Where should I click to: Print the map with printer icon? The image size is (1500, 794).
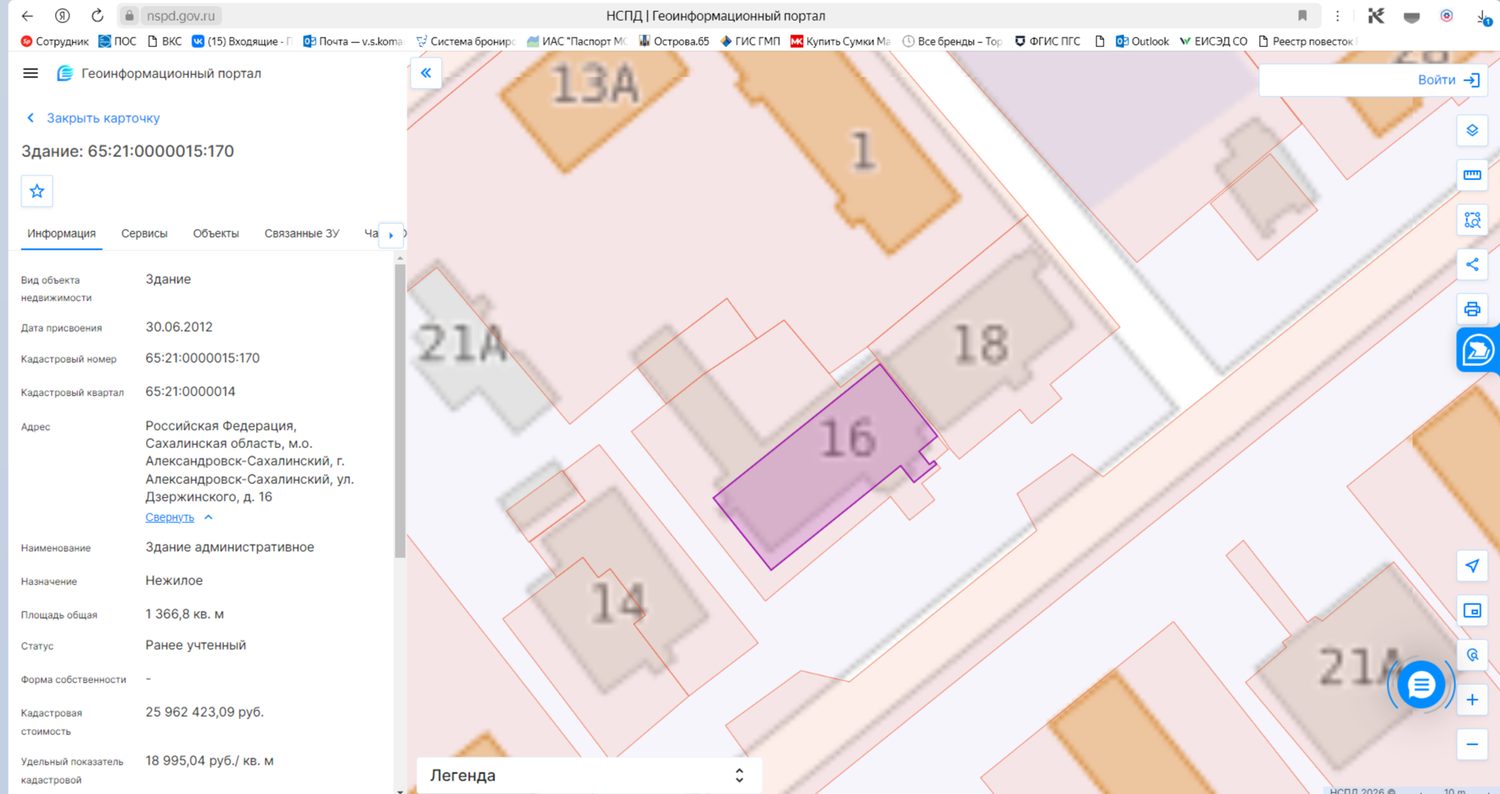click(1472, 308)
